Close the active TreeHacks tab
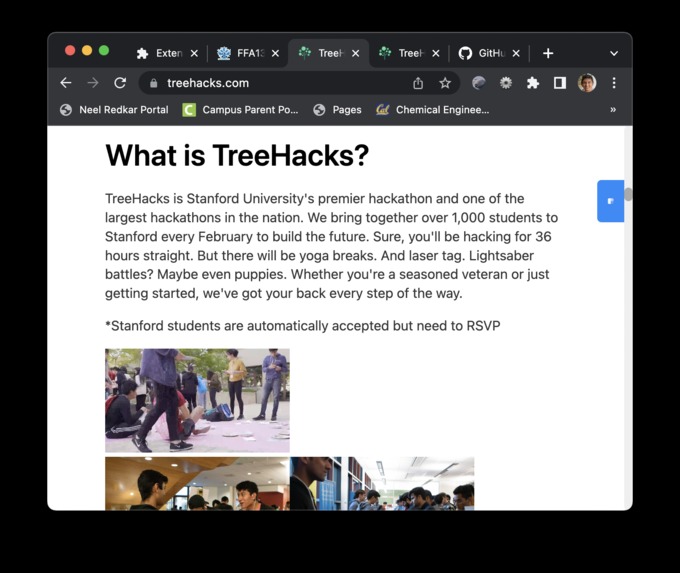The height and width of the screenshot is (573, 680). (x=356, y=53)
